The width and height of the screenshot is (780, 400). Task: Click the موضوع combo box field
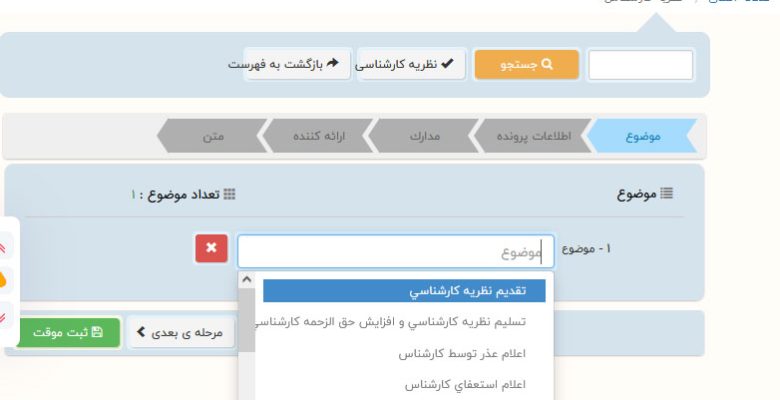point(395,252)
